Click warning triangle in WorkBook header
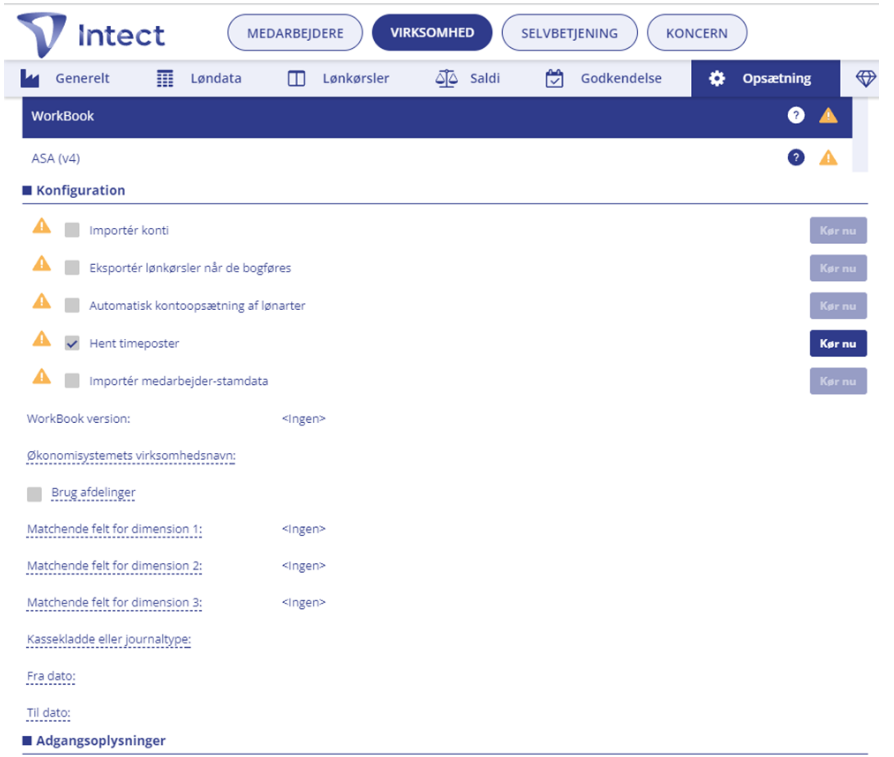 coord(828,116)
